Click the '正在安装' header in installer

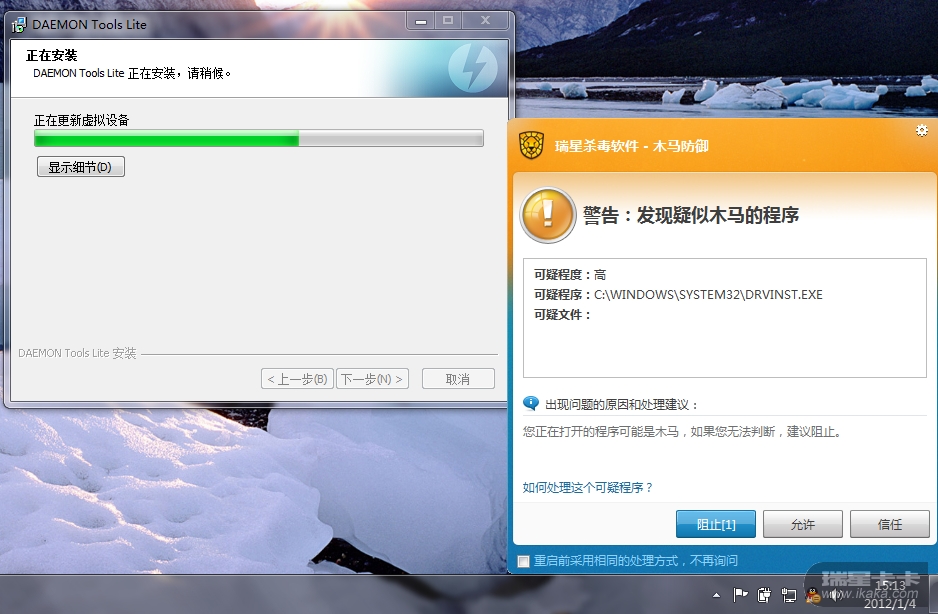[x=51, y=56]
